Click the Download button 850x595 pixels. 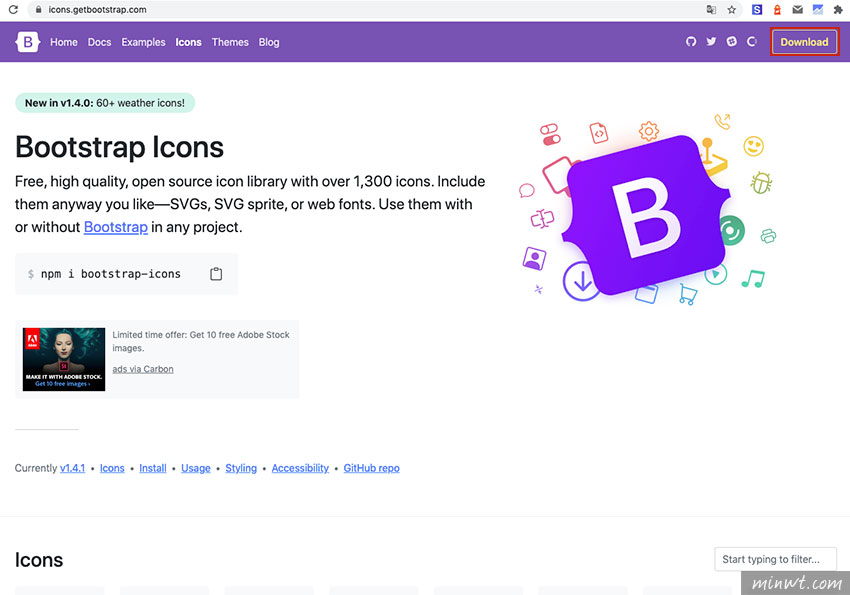click(804, 42)
